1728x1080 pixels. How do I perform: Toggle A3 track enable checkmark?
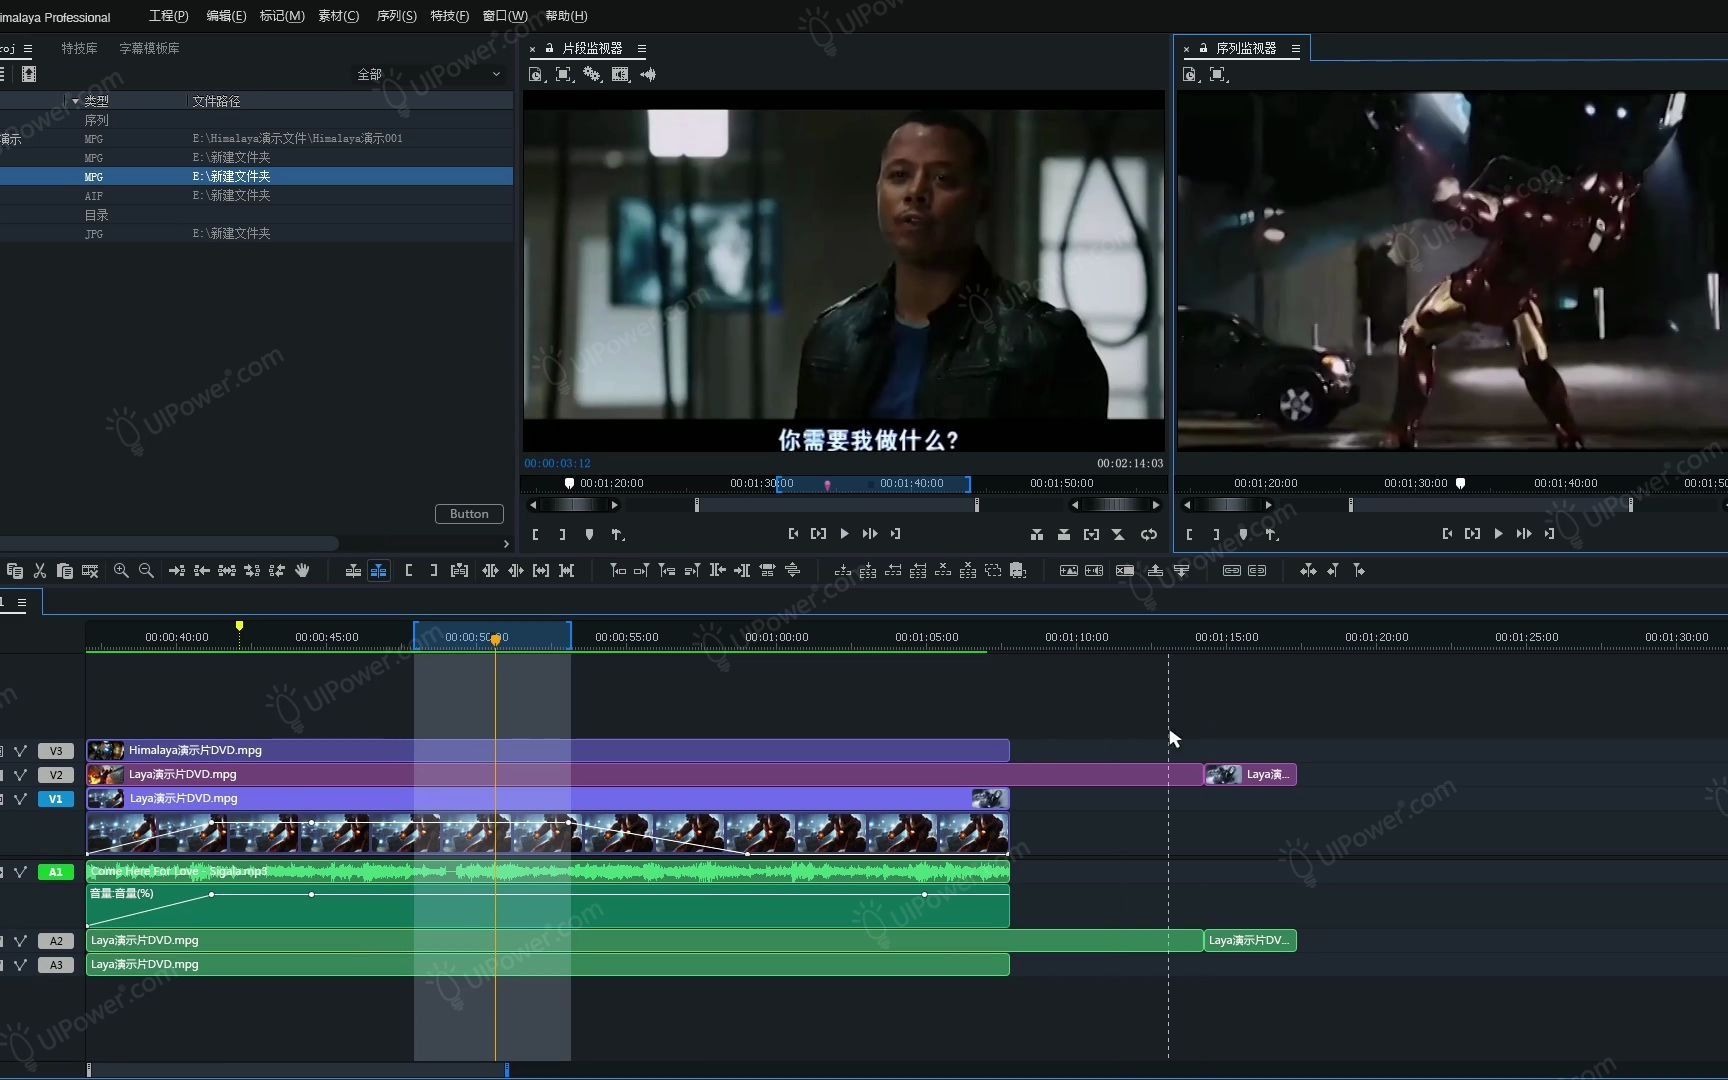[20, 964]
